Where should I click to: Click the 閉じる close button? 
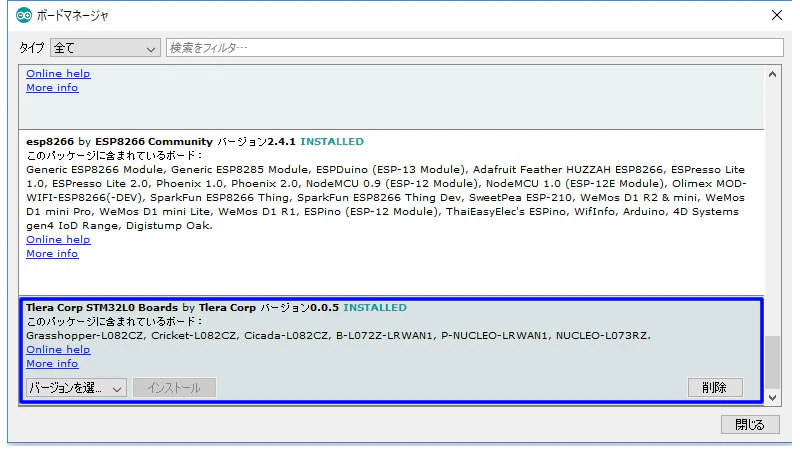coord(750,424)
